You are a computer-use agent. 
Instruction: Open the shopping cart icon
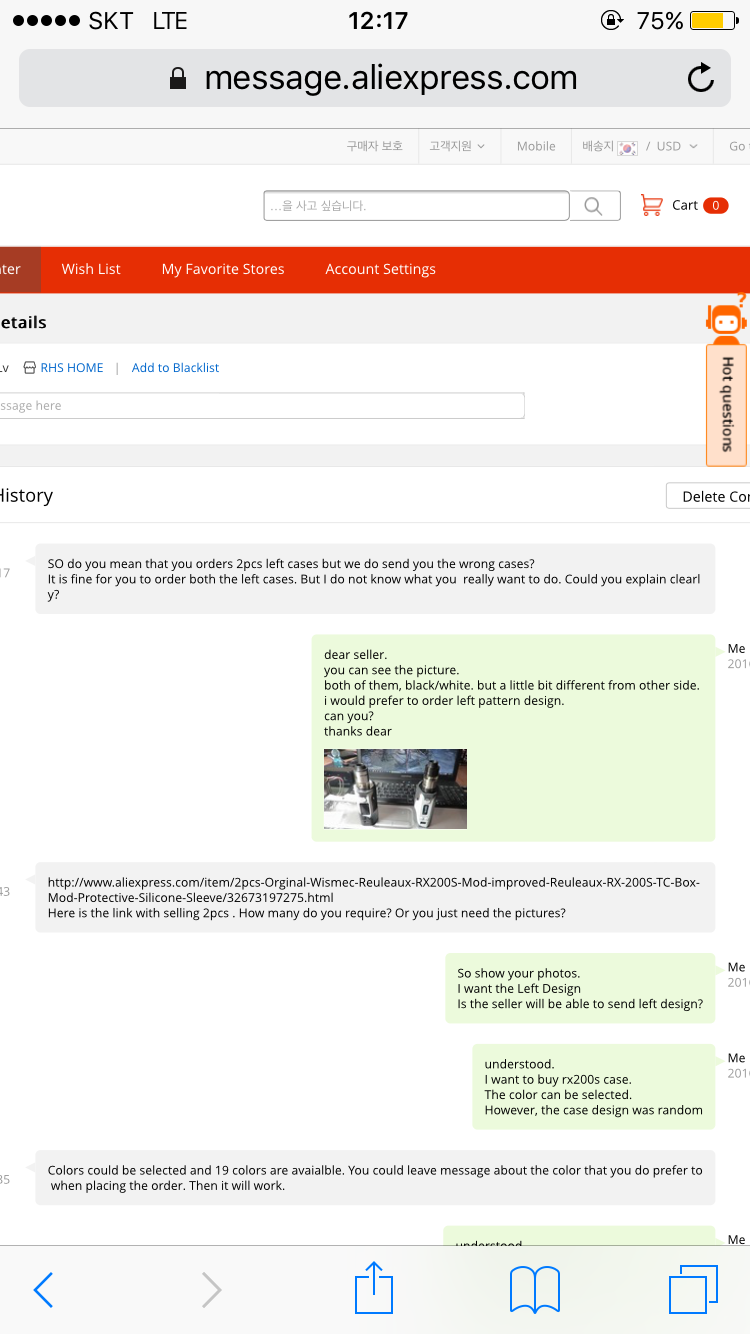[x=652, y=205]
